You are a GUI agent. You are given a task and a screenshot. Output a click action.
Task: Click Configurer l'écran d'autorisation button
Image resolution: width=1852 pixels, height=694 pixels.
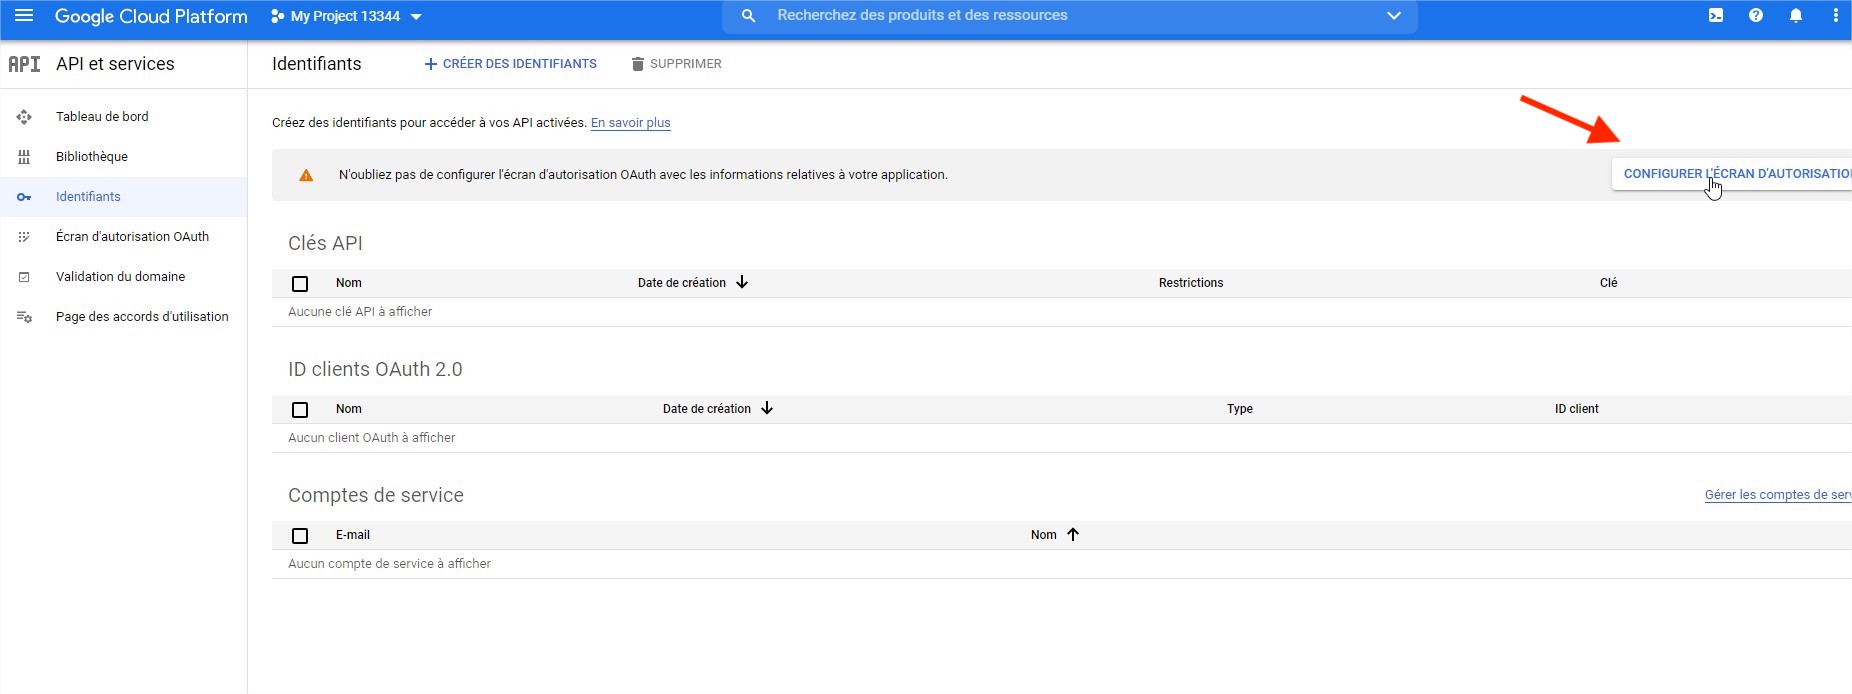(1732, 174)
